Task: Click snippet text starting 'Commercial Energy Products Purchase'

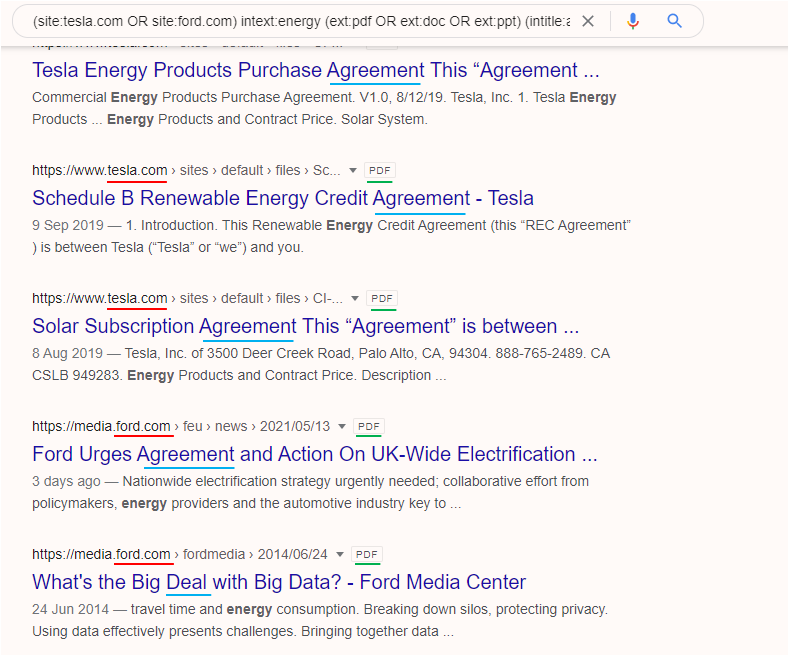Action: tap(324, 108)
